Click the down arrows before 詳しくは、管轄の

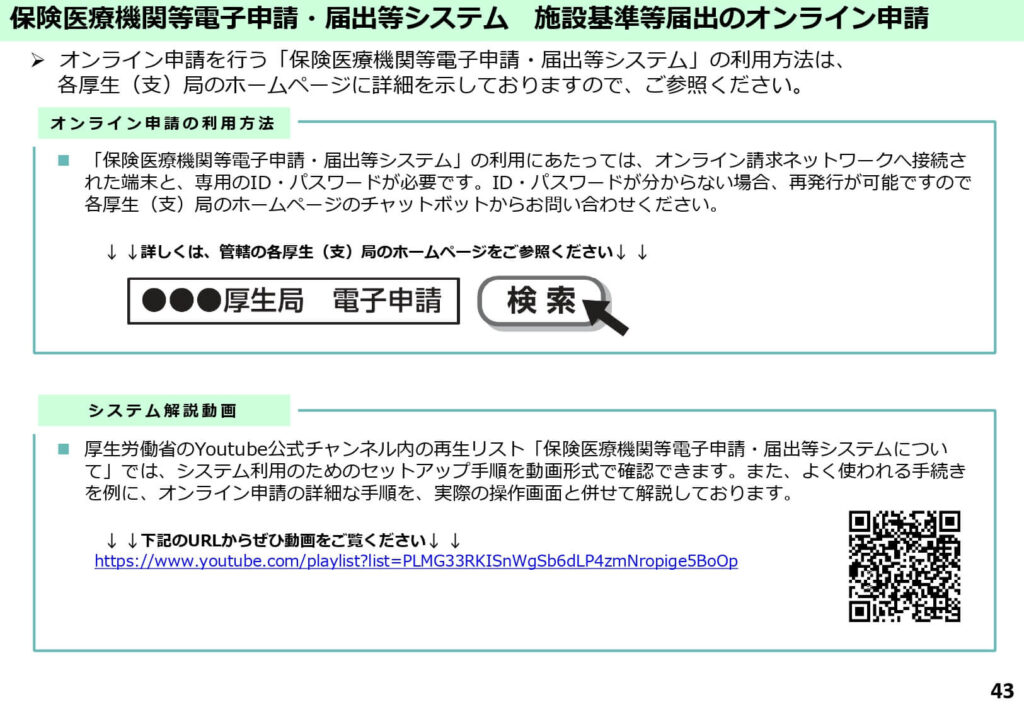[x=122, y=253]
